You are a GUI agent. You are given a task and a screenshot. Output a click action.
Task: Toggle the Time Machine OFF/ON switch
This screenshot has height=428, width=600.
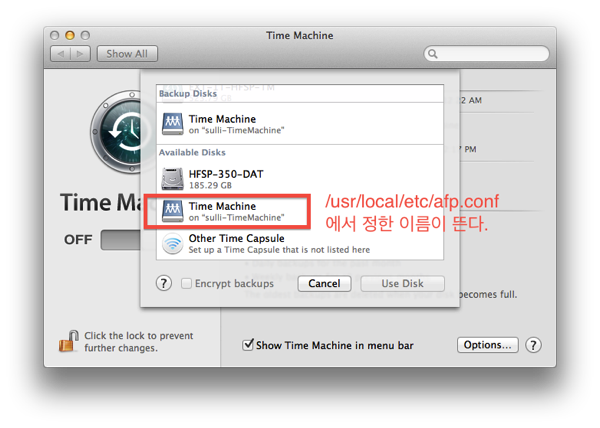click(x=121, y=240)
